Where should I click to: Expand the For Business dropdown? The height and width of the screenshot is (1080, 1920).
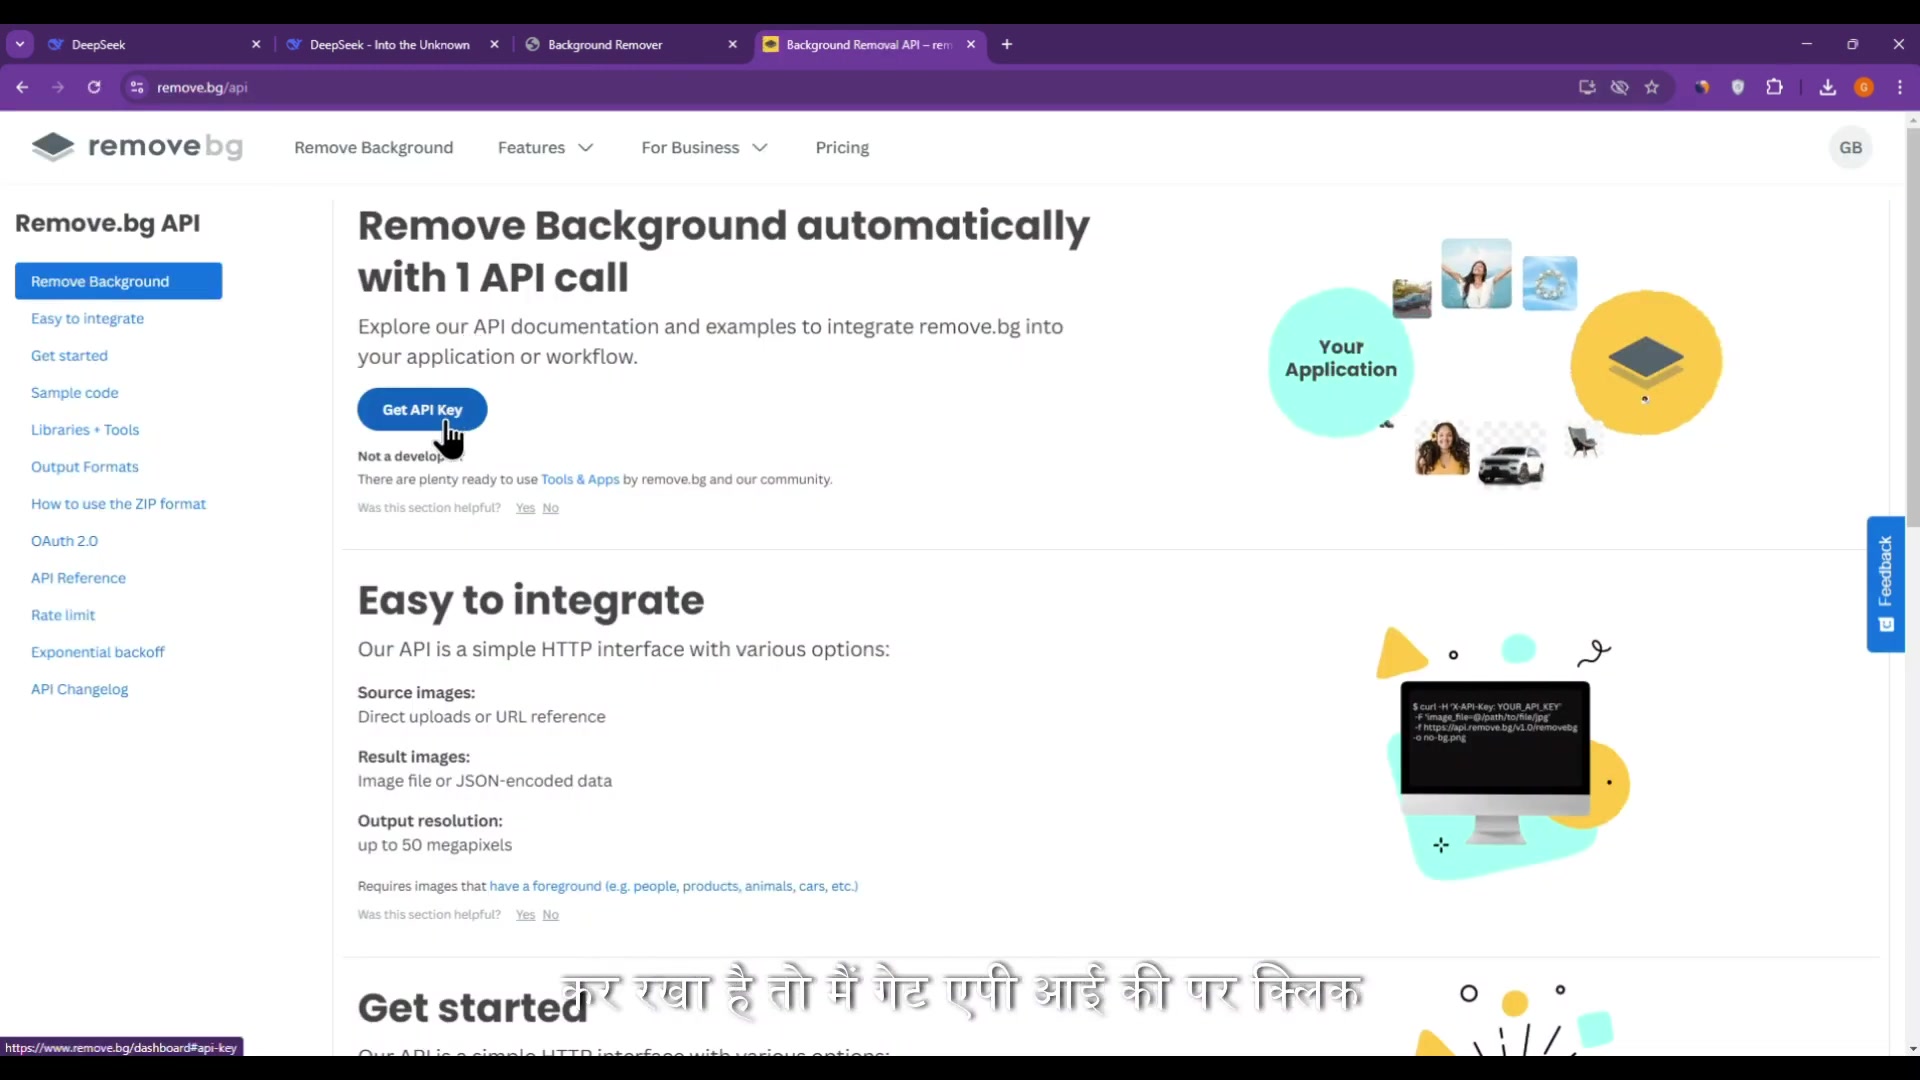(x=704, y=147)
